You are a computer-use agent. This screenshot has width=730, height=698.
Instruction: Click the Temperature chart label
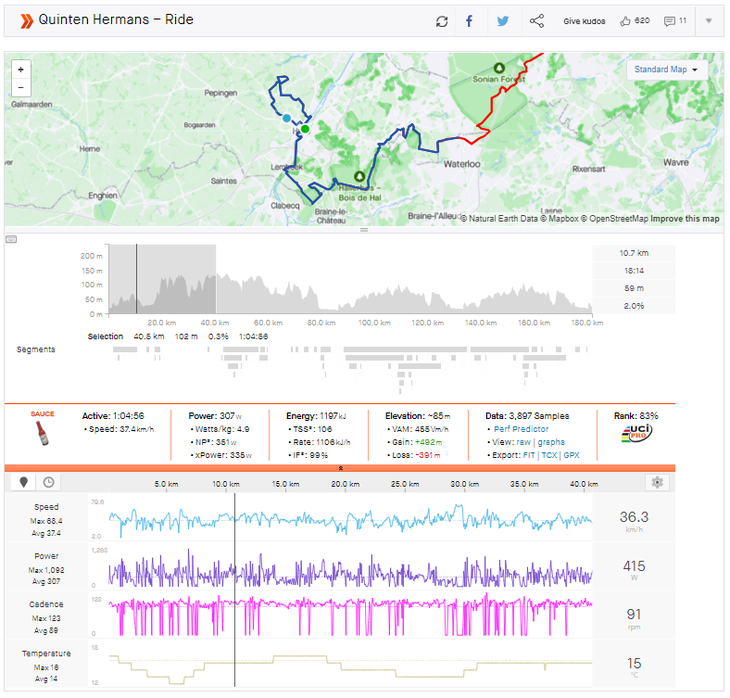pyautogui.click(x=46, y=653)
